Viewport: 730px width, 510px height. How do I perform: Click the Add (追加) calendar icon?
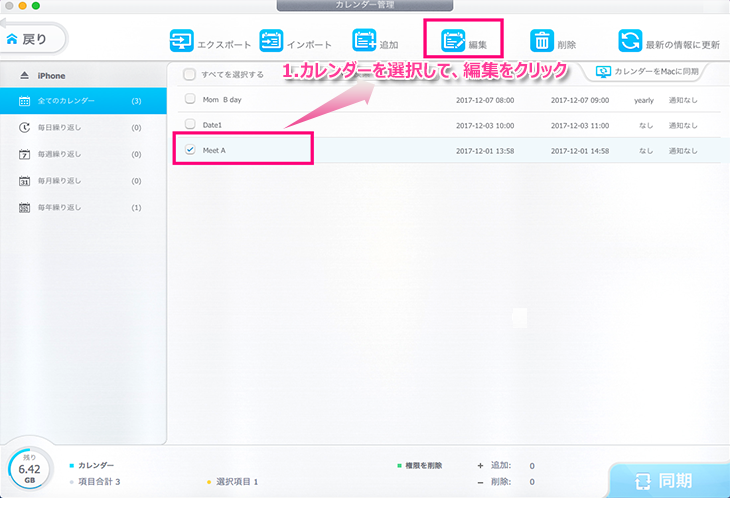(364, 41)
